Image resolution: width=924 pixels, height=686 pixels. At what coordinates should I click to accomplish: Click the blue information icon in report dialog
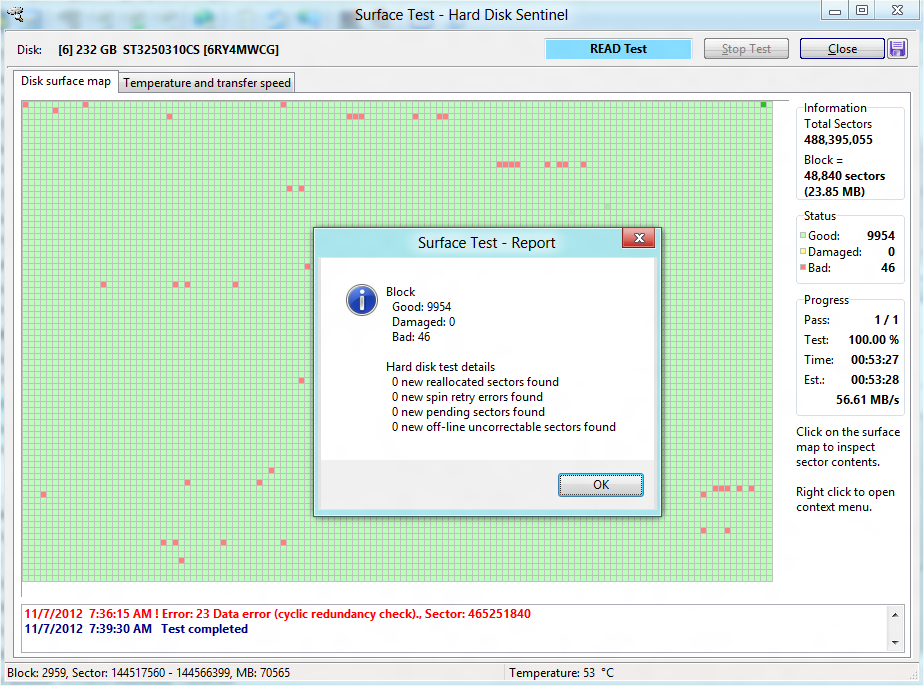click(362, 300)
